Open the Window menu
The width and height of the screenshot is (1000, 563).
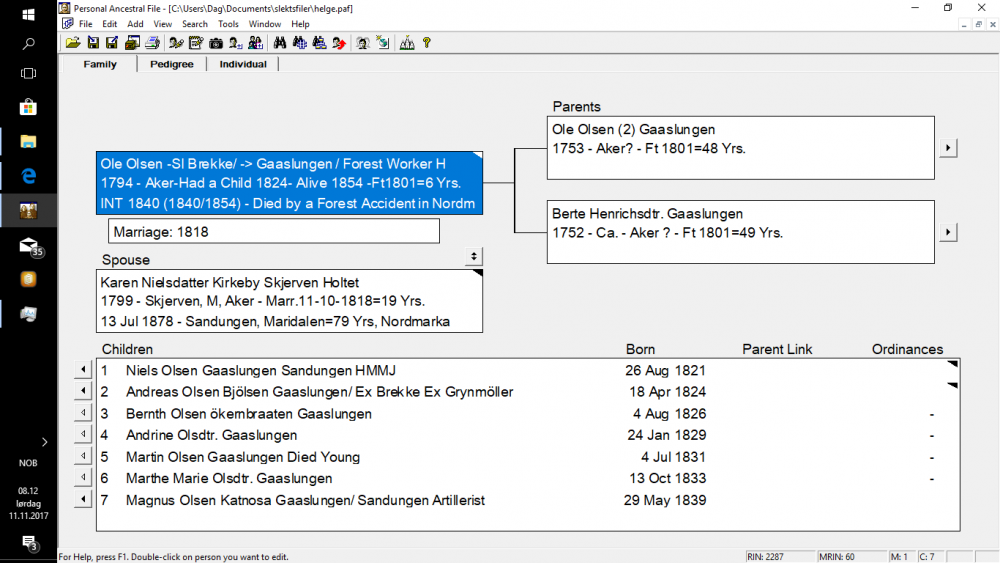pyautogui.click(x=265, y=24)
